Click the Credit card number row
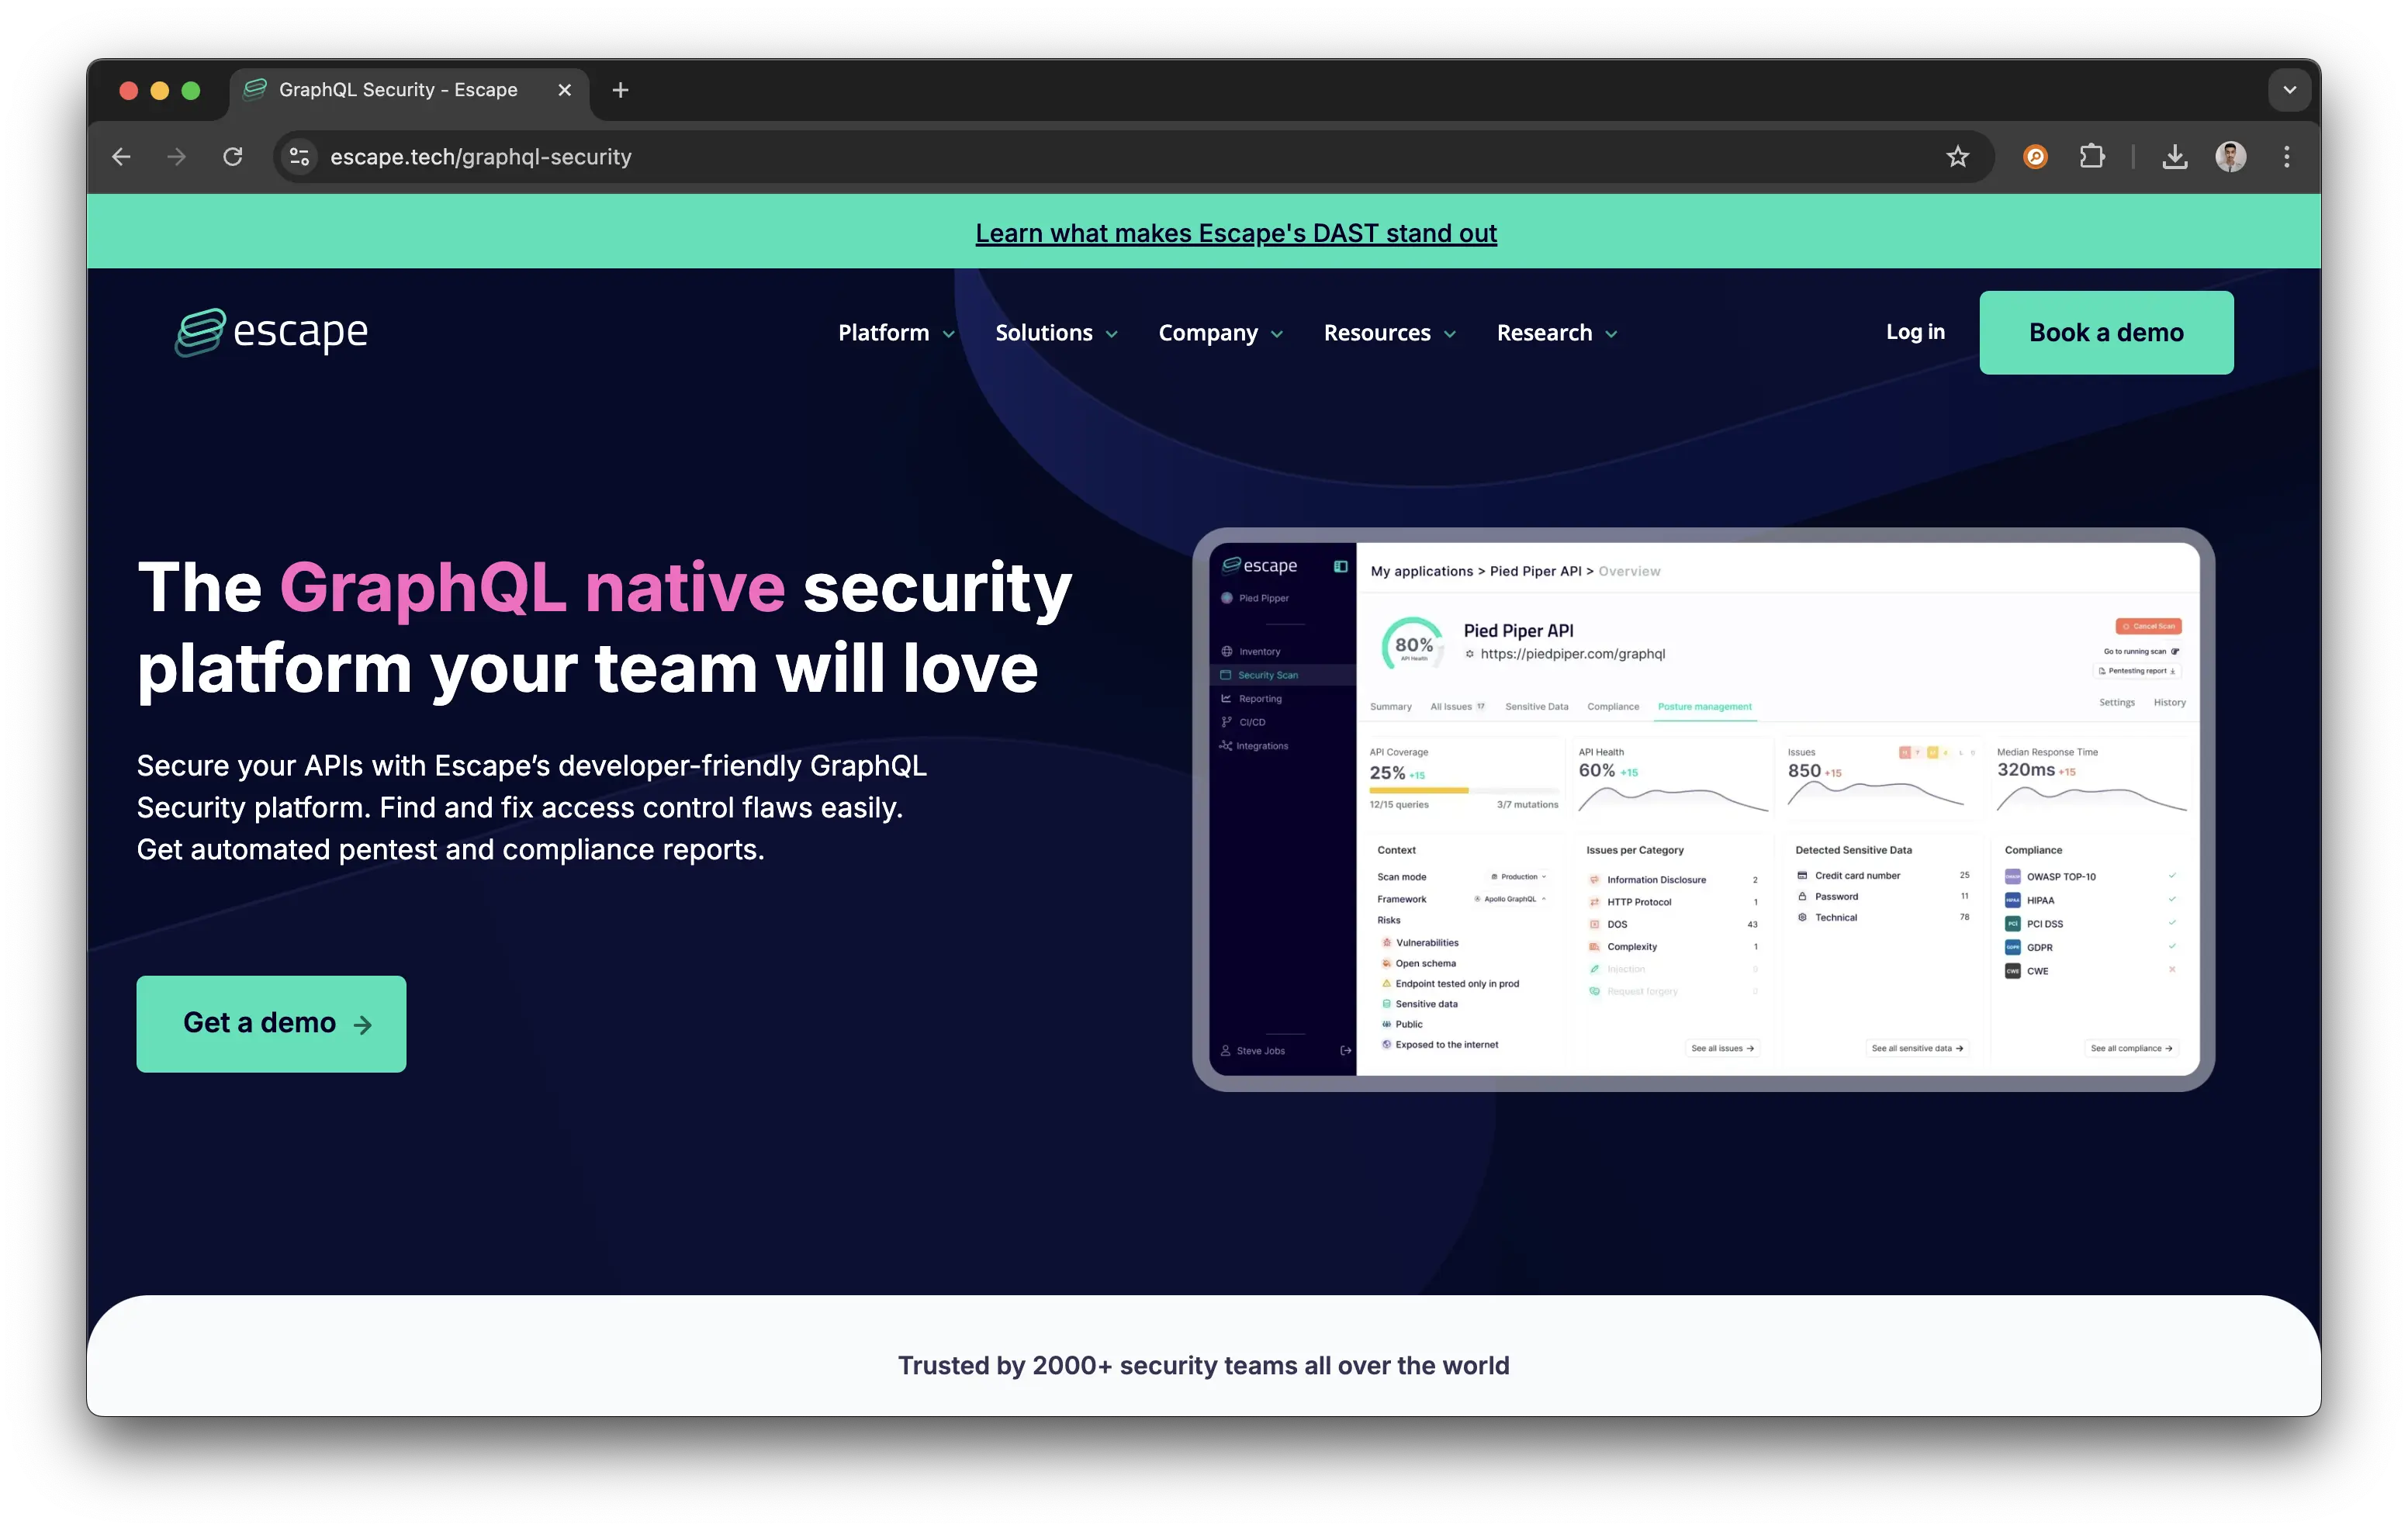Viewport: 2408px width, 1531px height. coord(1883,875)
